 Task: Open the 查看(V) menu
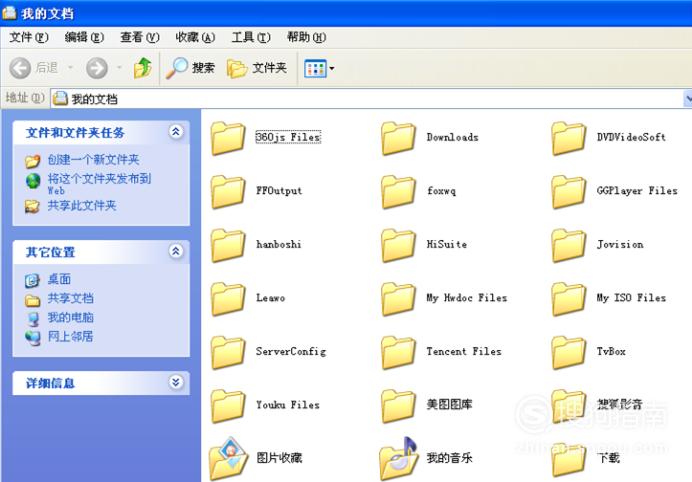(139, 38)
